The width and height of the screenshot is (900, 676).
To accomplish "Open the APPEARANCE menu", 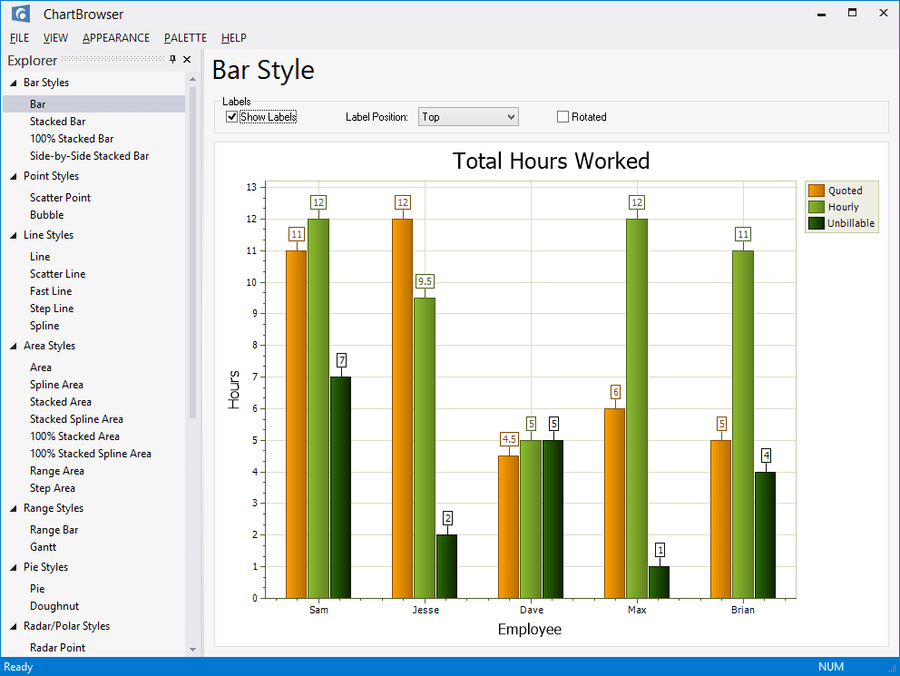I will point(116,38).
